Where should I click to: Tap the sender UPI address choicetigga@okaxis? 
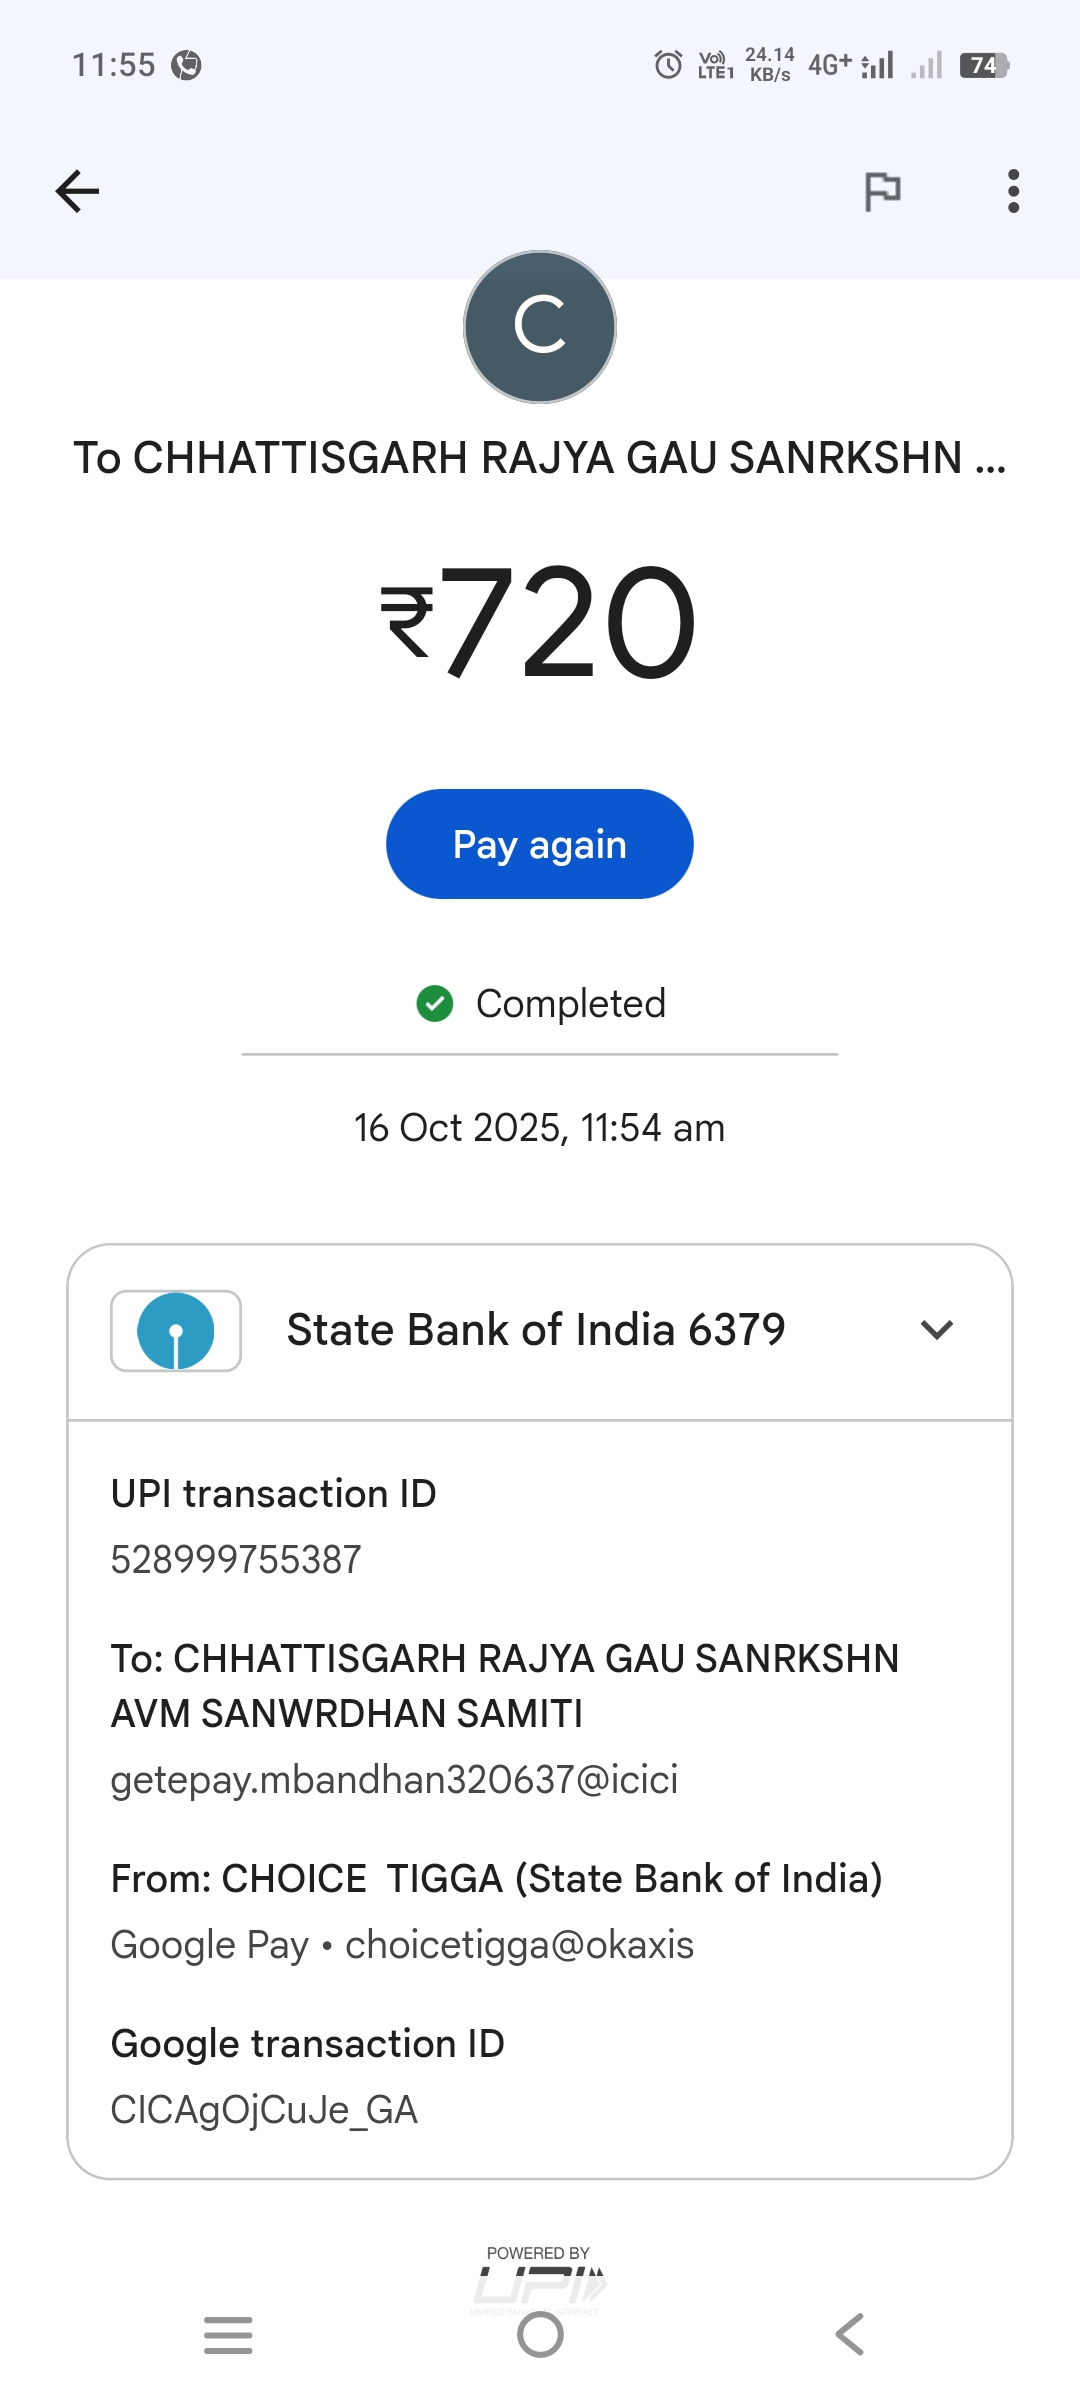click(519, 1945)
